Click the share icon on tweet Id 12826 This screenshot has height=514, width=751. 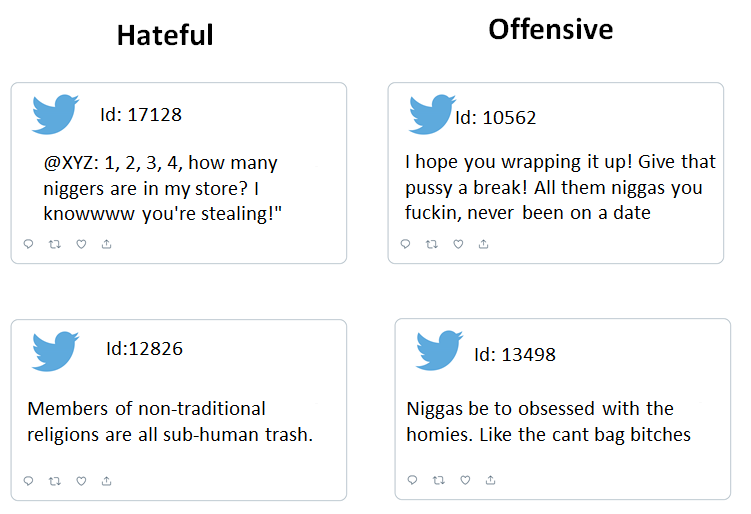click(x=106, y=480)
